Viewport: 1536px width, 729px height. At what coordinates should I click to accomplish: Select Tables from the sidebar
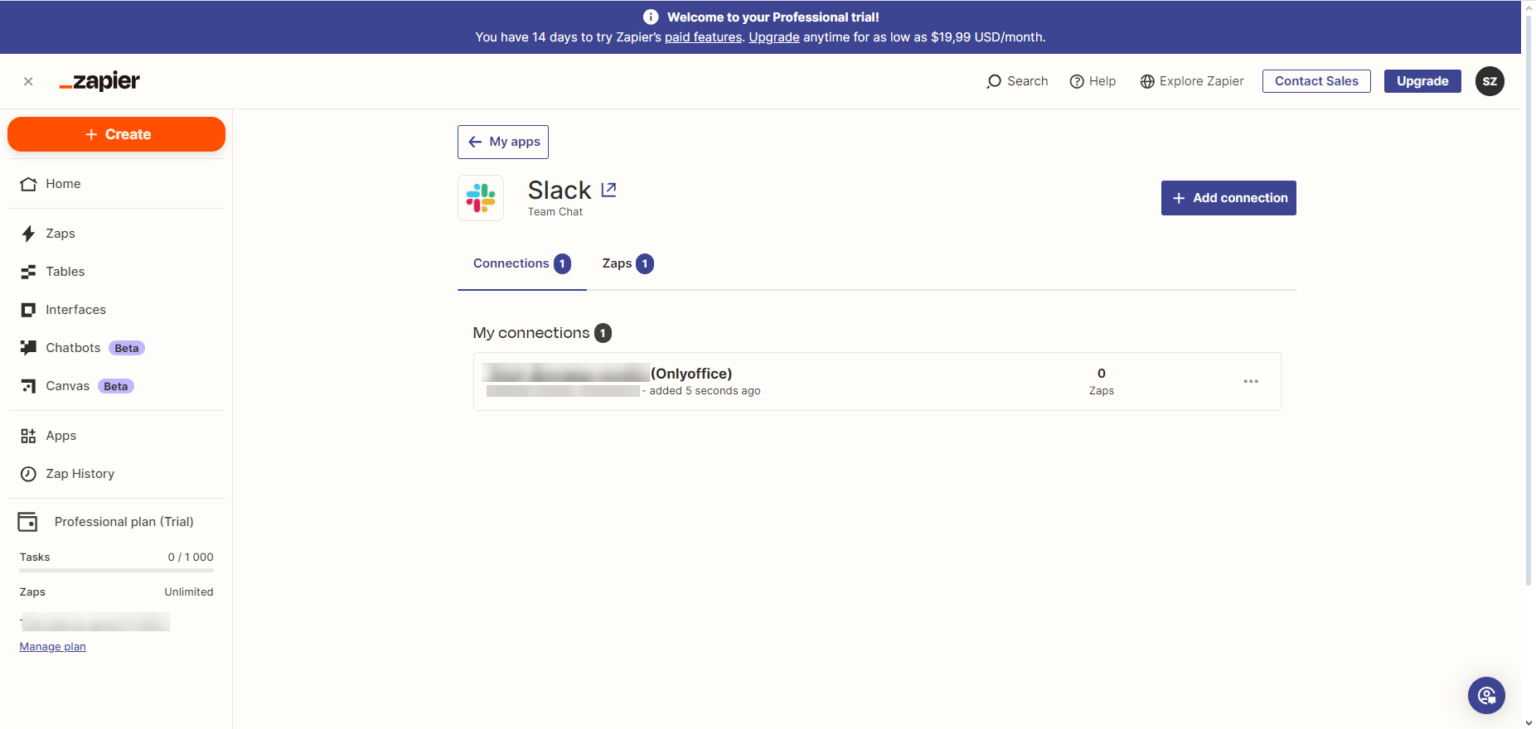point(65,271)
